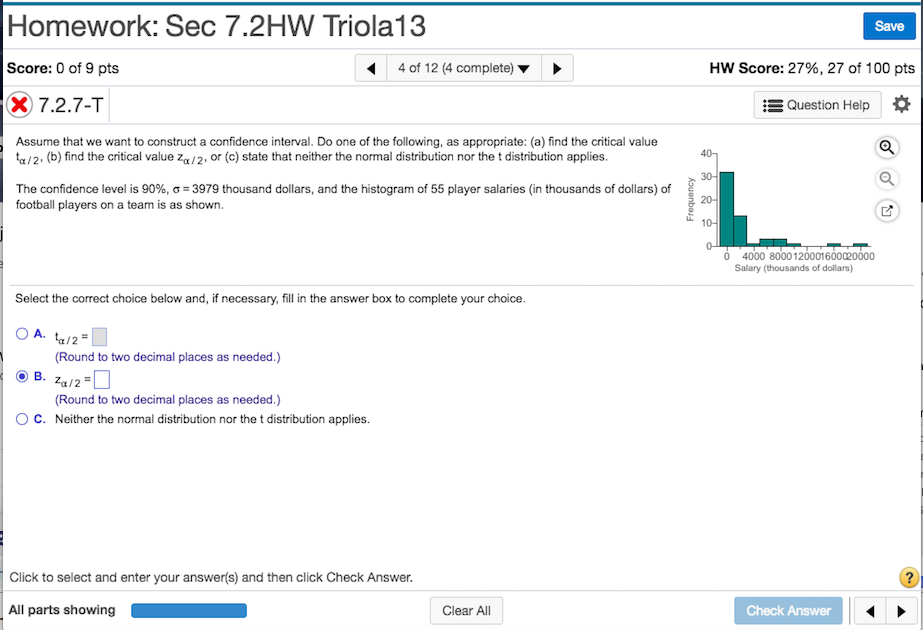Open the histogram in a larger window
The height and width of the screenshot is (630, 923).
click(x=886, y=211)
